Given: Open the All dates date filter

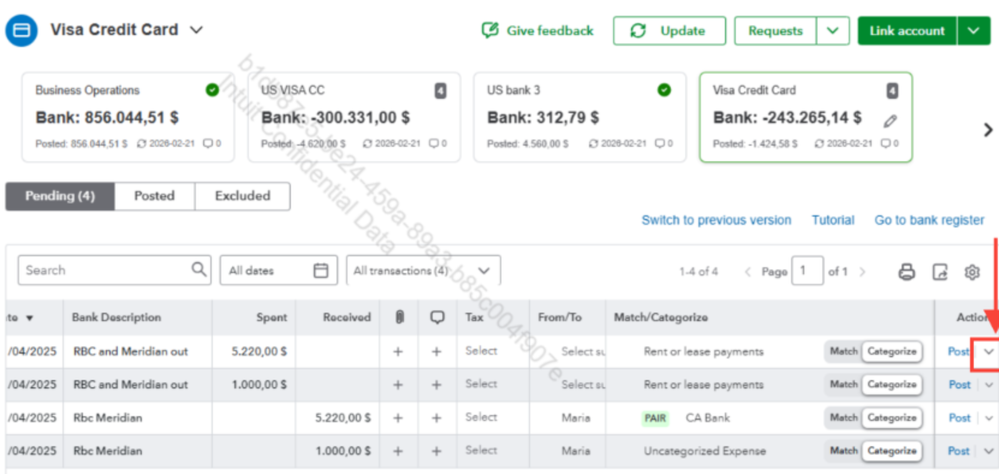Looking at the screenshot, I should tap(278, 270).
